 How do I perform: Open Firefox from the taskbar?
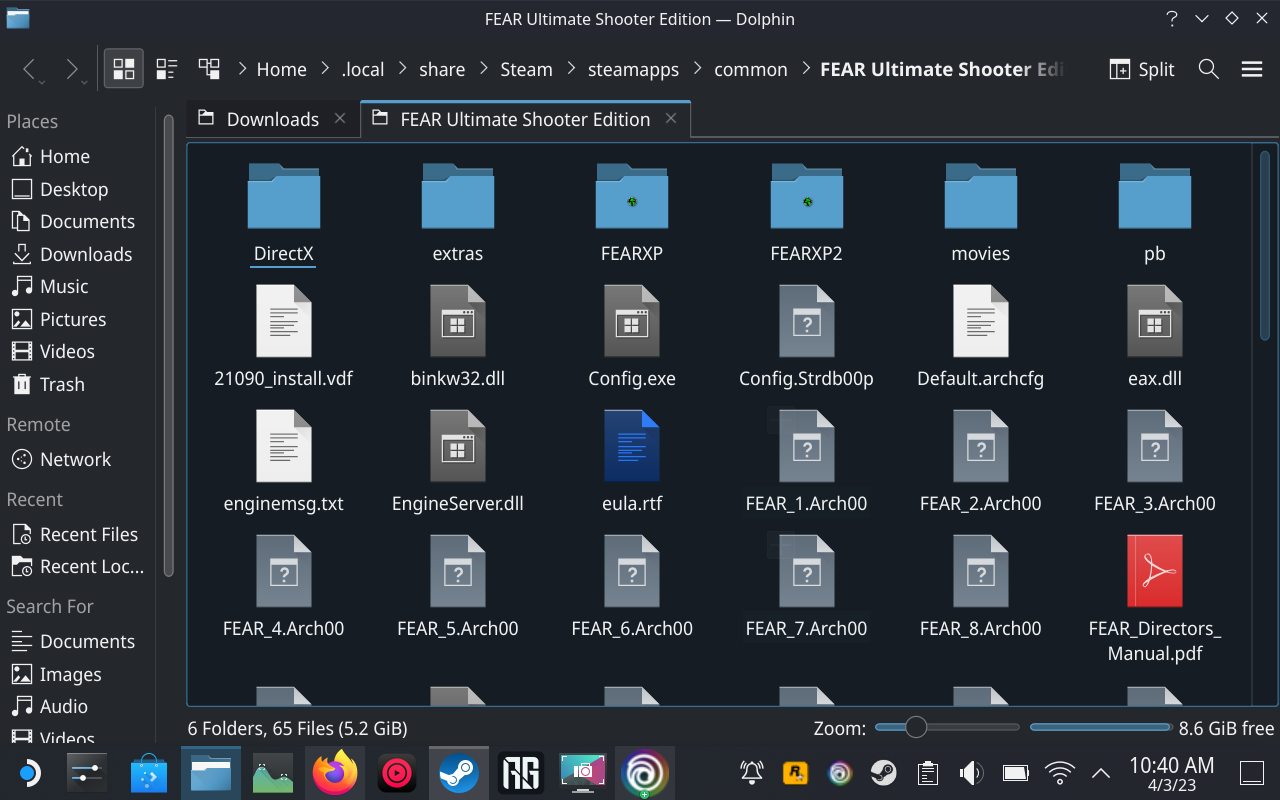(335, 772)
